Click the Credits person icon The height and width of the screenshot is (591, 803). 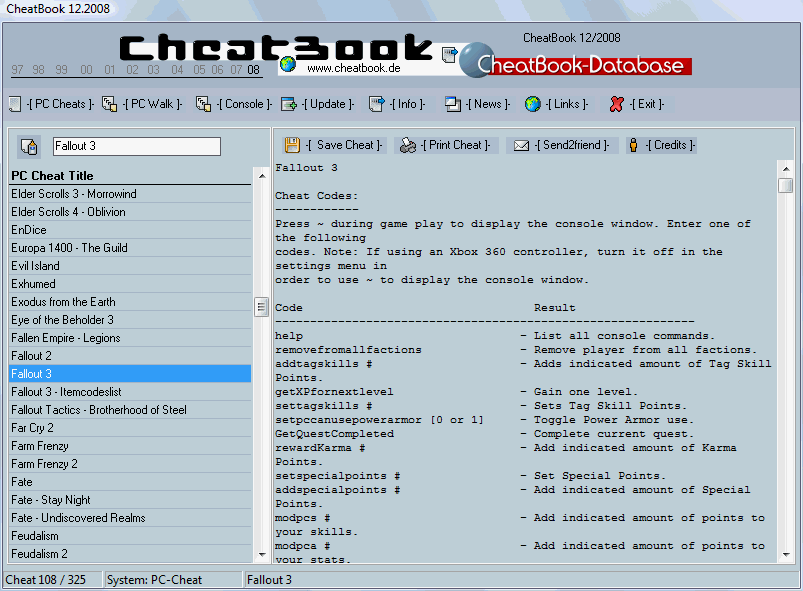pyautogui.click(x=633, y=145)
